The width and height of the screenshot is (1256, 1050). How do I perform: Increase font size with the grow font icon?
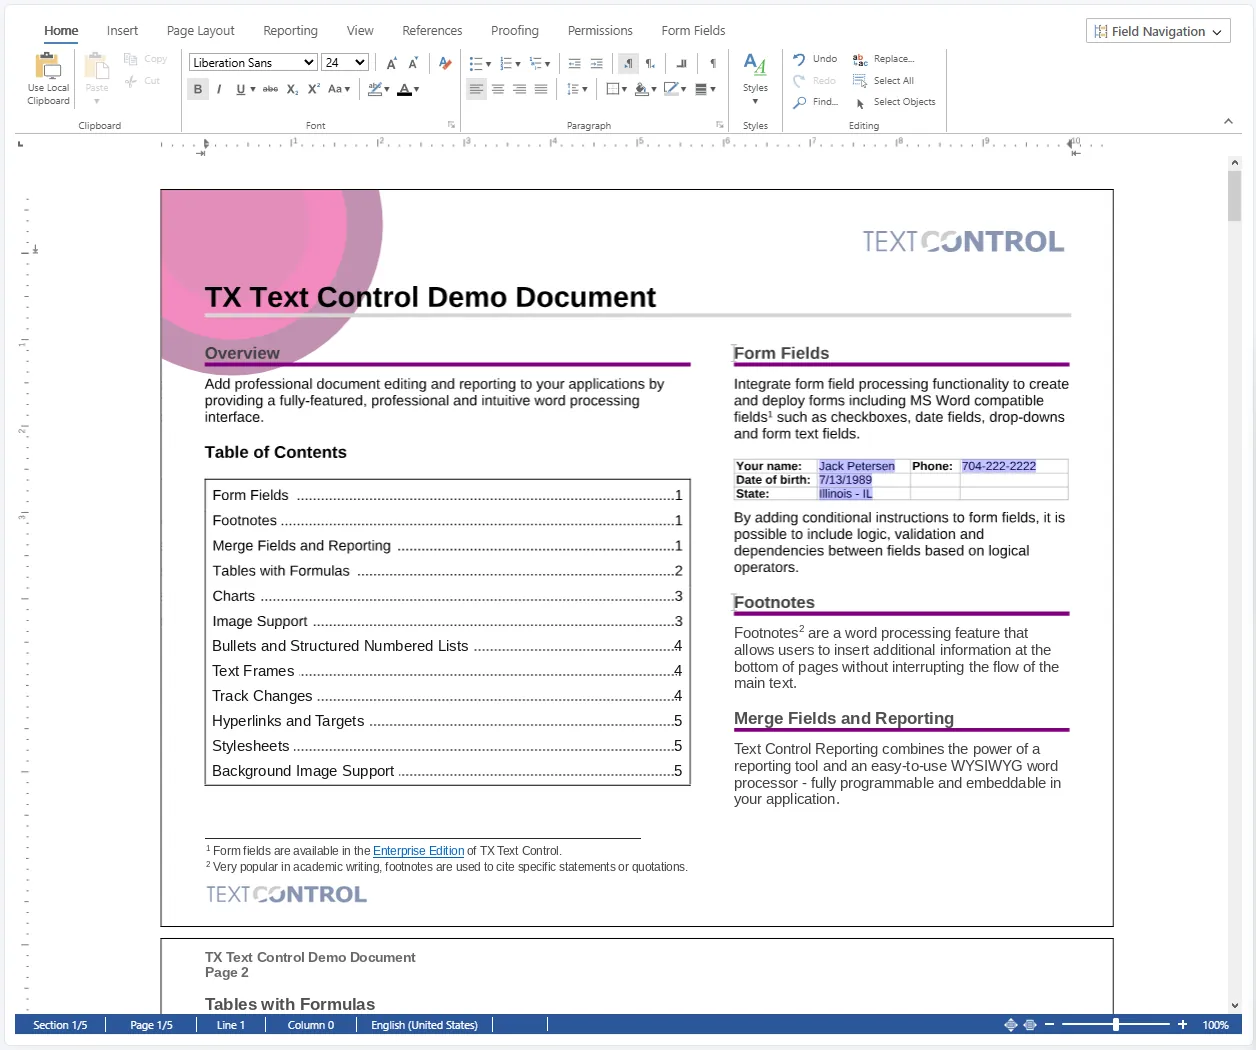click(392, 63)
